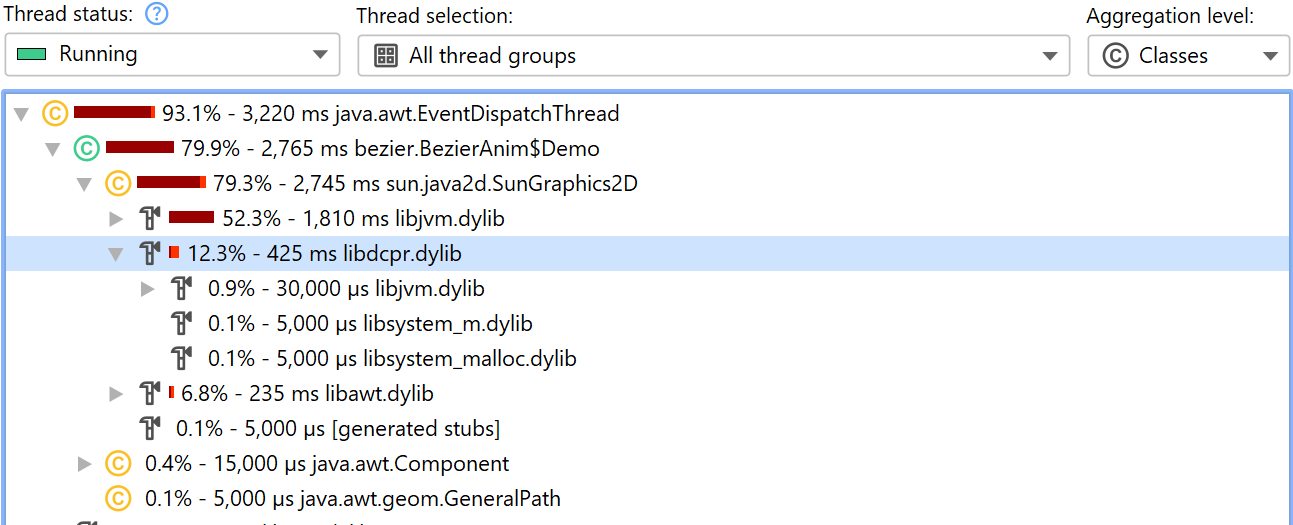Screen dimensions: 1293x525
Task: Expand the 0.9% libjvm.dylib child node
Action: point(148,289)
